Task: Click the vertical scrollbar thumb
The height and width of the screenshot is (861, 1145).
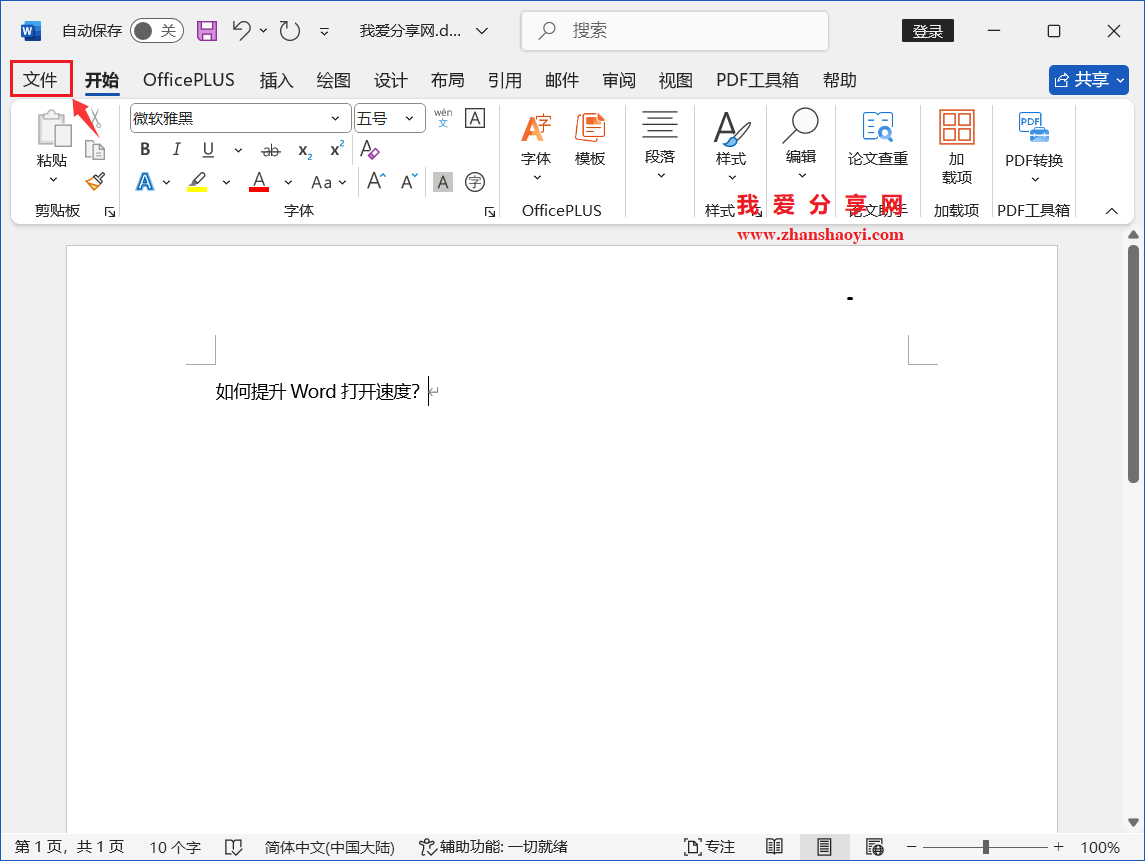Action: 1133,364
